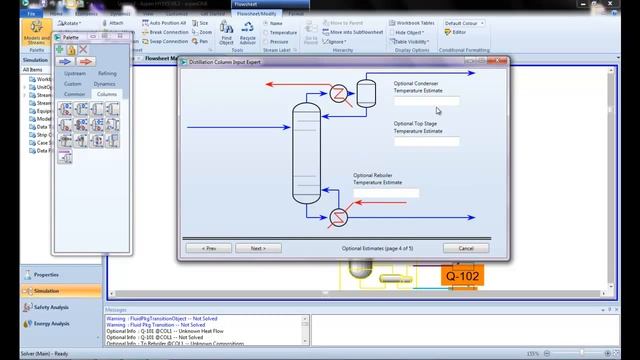Click the Size tool in ribbon
The height and width of the screenshot is (360, 640).
pyautogui.click(x=200, y=23)
